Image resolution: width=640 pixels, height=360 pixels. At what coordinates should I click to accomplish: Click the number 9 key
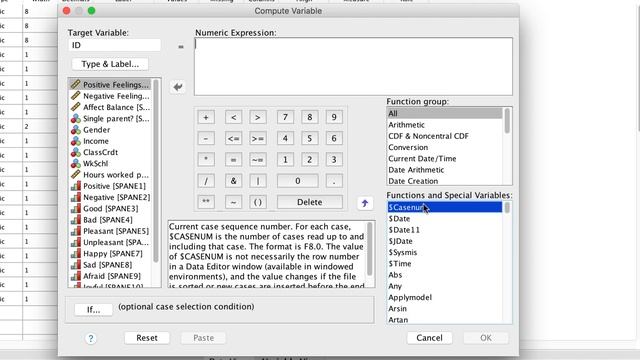(x=334, y=118)
